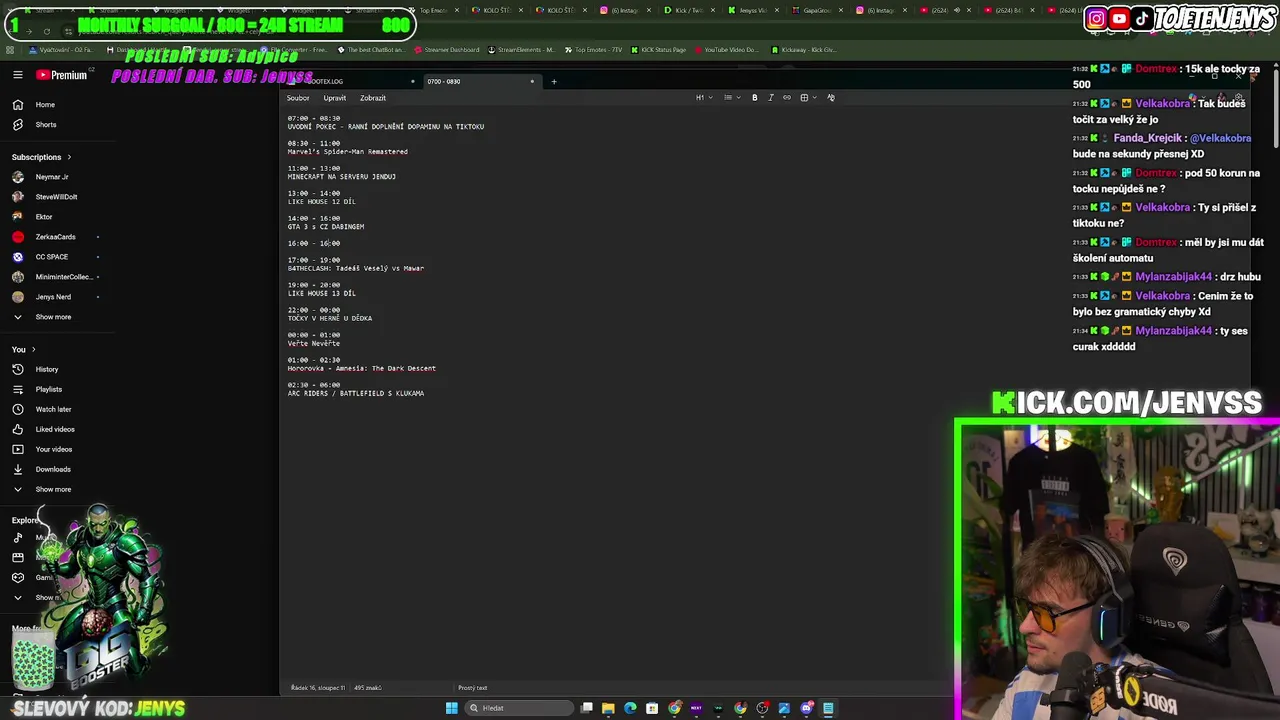The image size is (1280, 720).
Task: Click the line BATHECLASH: Tadeáš Veselý vs Mawar
Action: click(356, 268)
